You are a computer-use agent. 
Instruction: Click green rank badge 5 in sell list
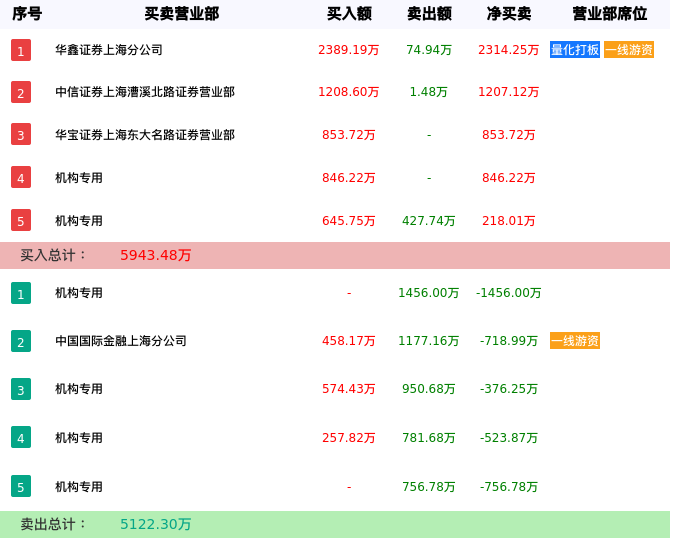[x=21, y=487]
